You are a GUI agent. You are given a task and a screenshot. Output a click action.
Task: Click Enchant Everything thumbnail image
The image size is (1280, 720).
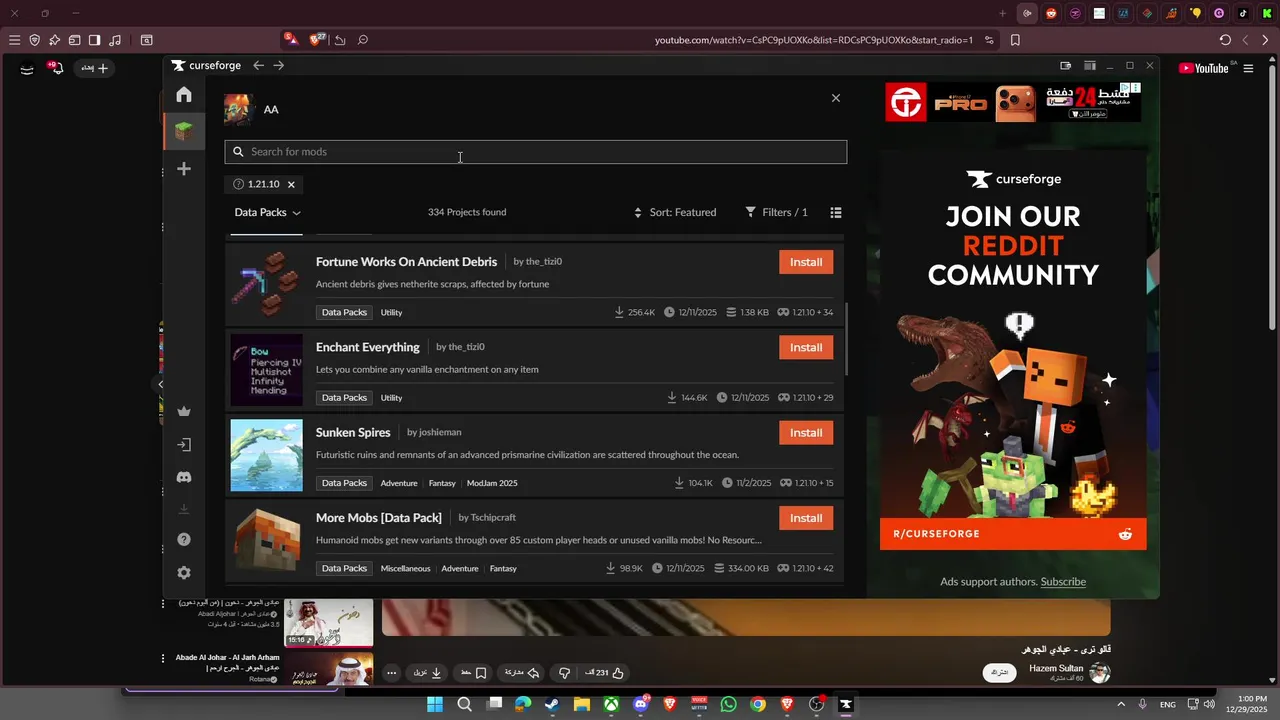tap(266, 370)
